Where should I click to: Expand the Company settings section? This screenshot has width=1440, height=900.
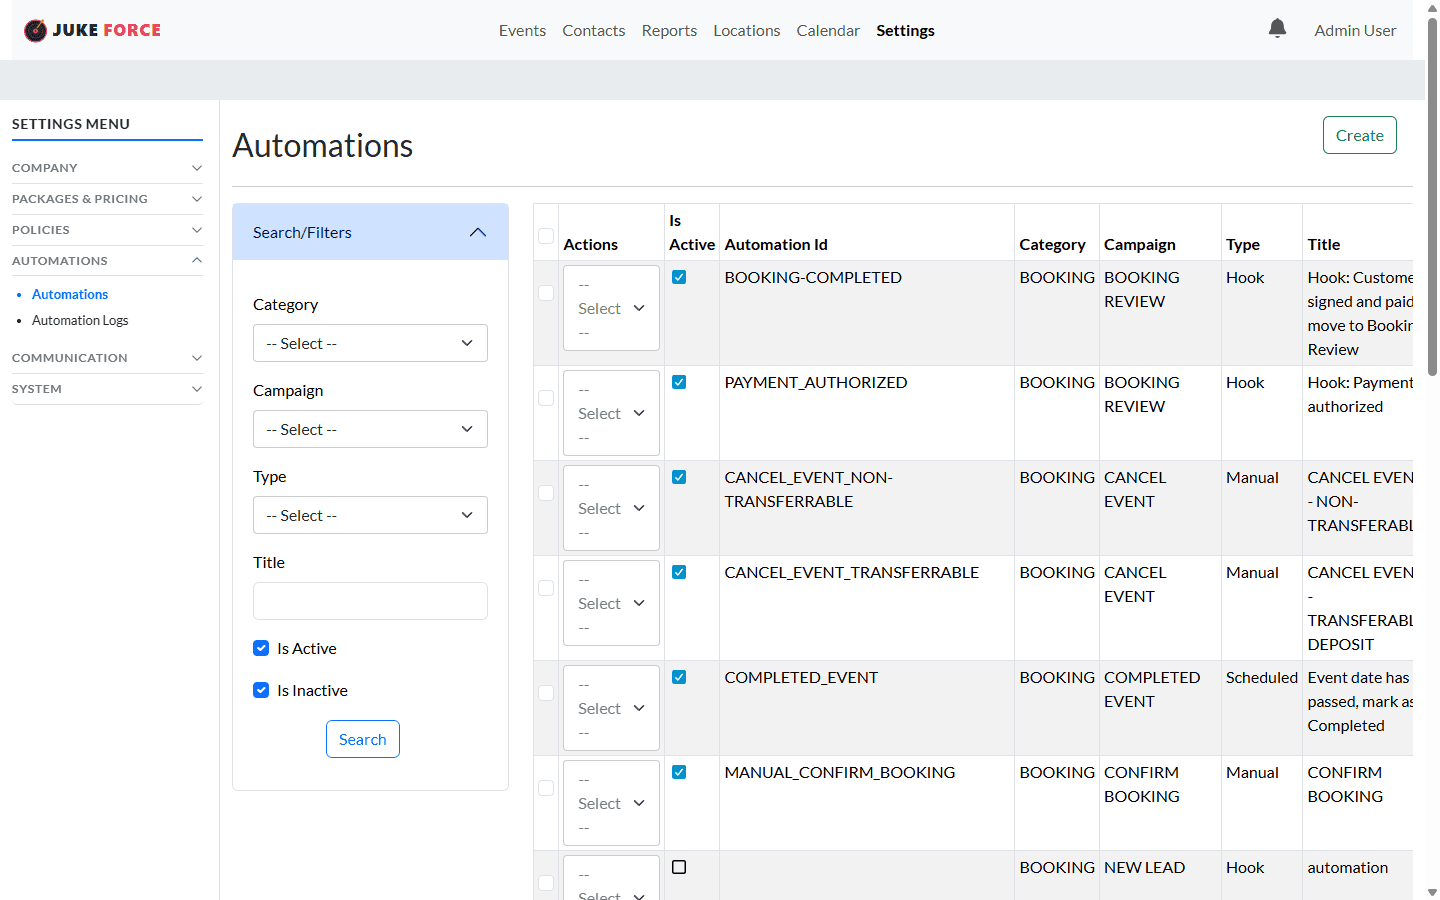106,168
